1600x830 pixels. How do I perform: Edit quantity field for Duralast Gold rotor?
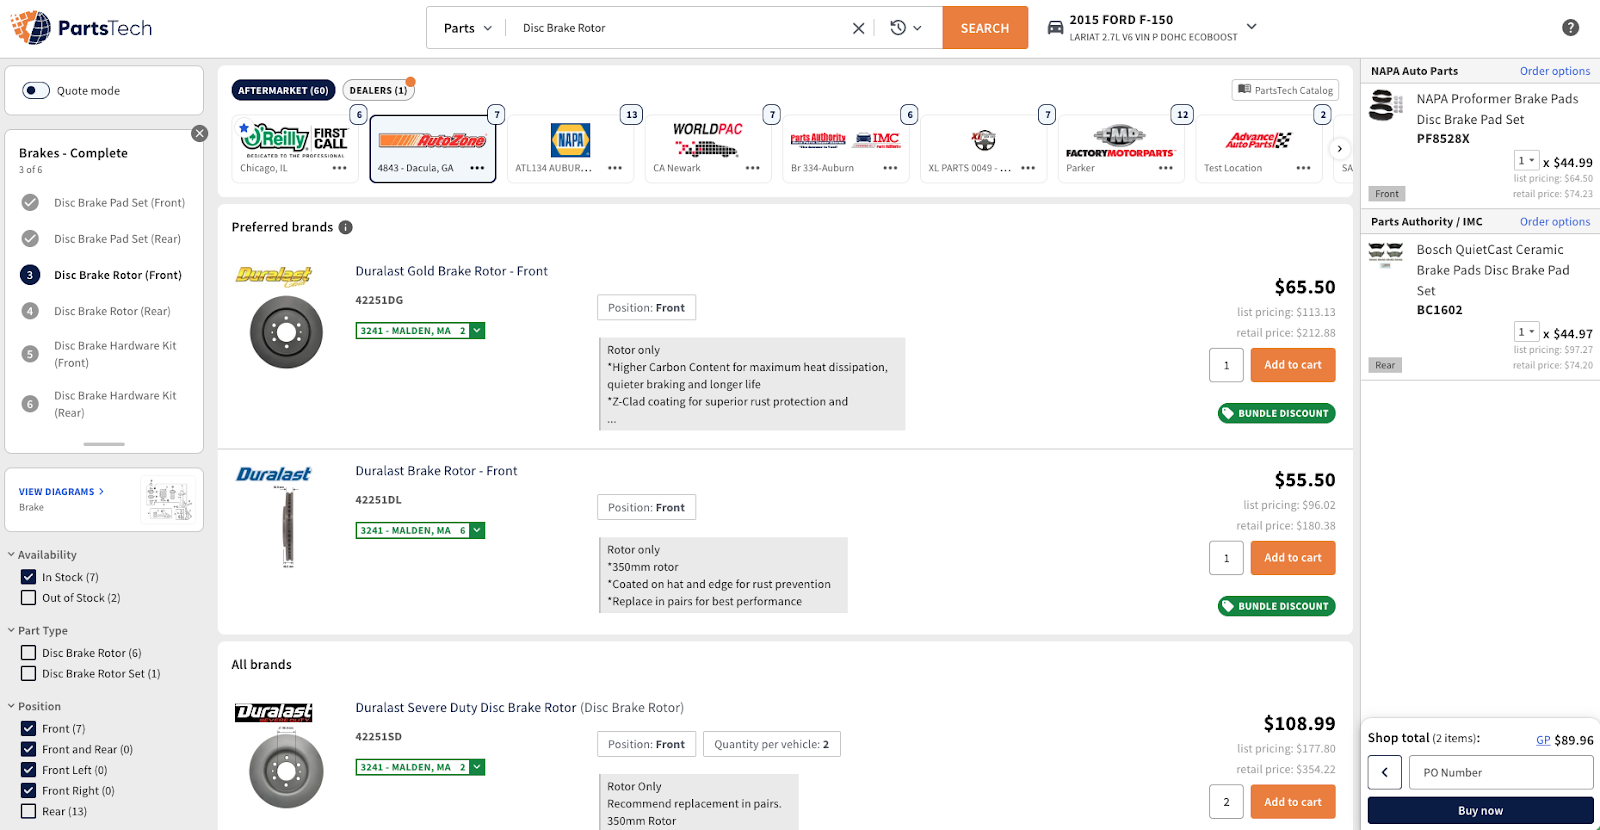[1226, 365]
